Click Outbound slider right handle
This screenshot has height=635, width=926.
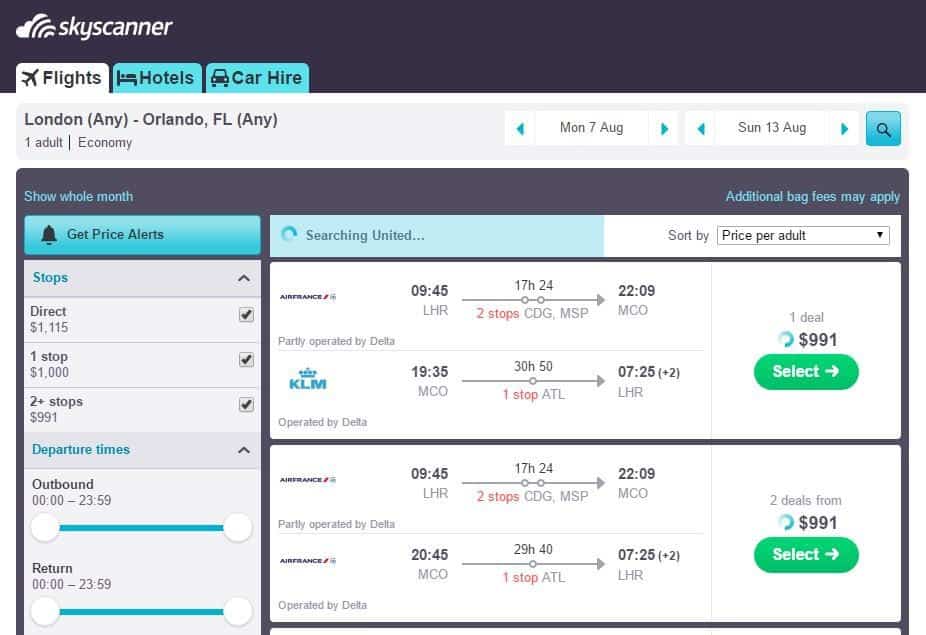coord(238,527)
